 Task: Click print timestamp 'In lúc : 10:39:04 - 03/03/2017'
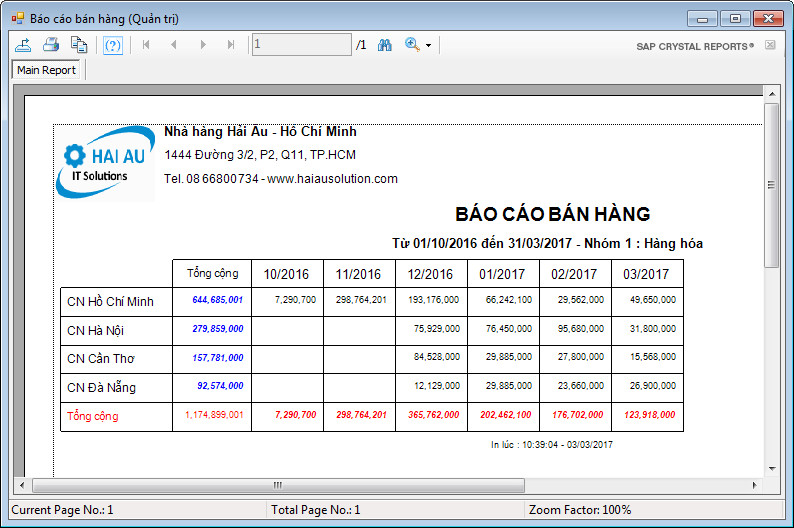[x=551, y=444]
